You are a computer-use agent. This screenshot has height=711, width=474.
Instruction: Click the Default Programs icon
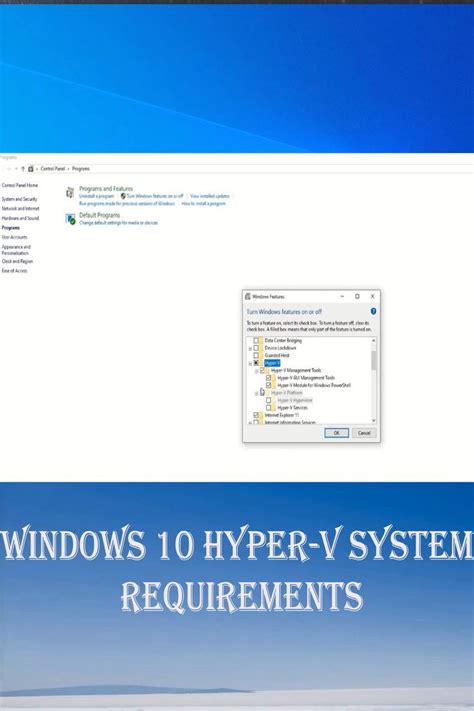click(x=70, y=219)
